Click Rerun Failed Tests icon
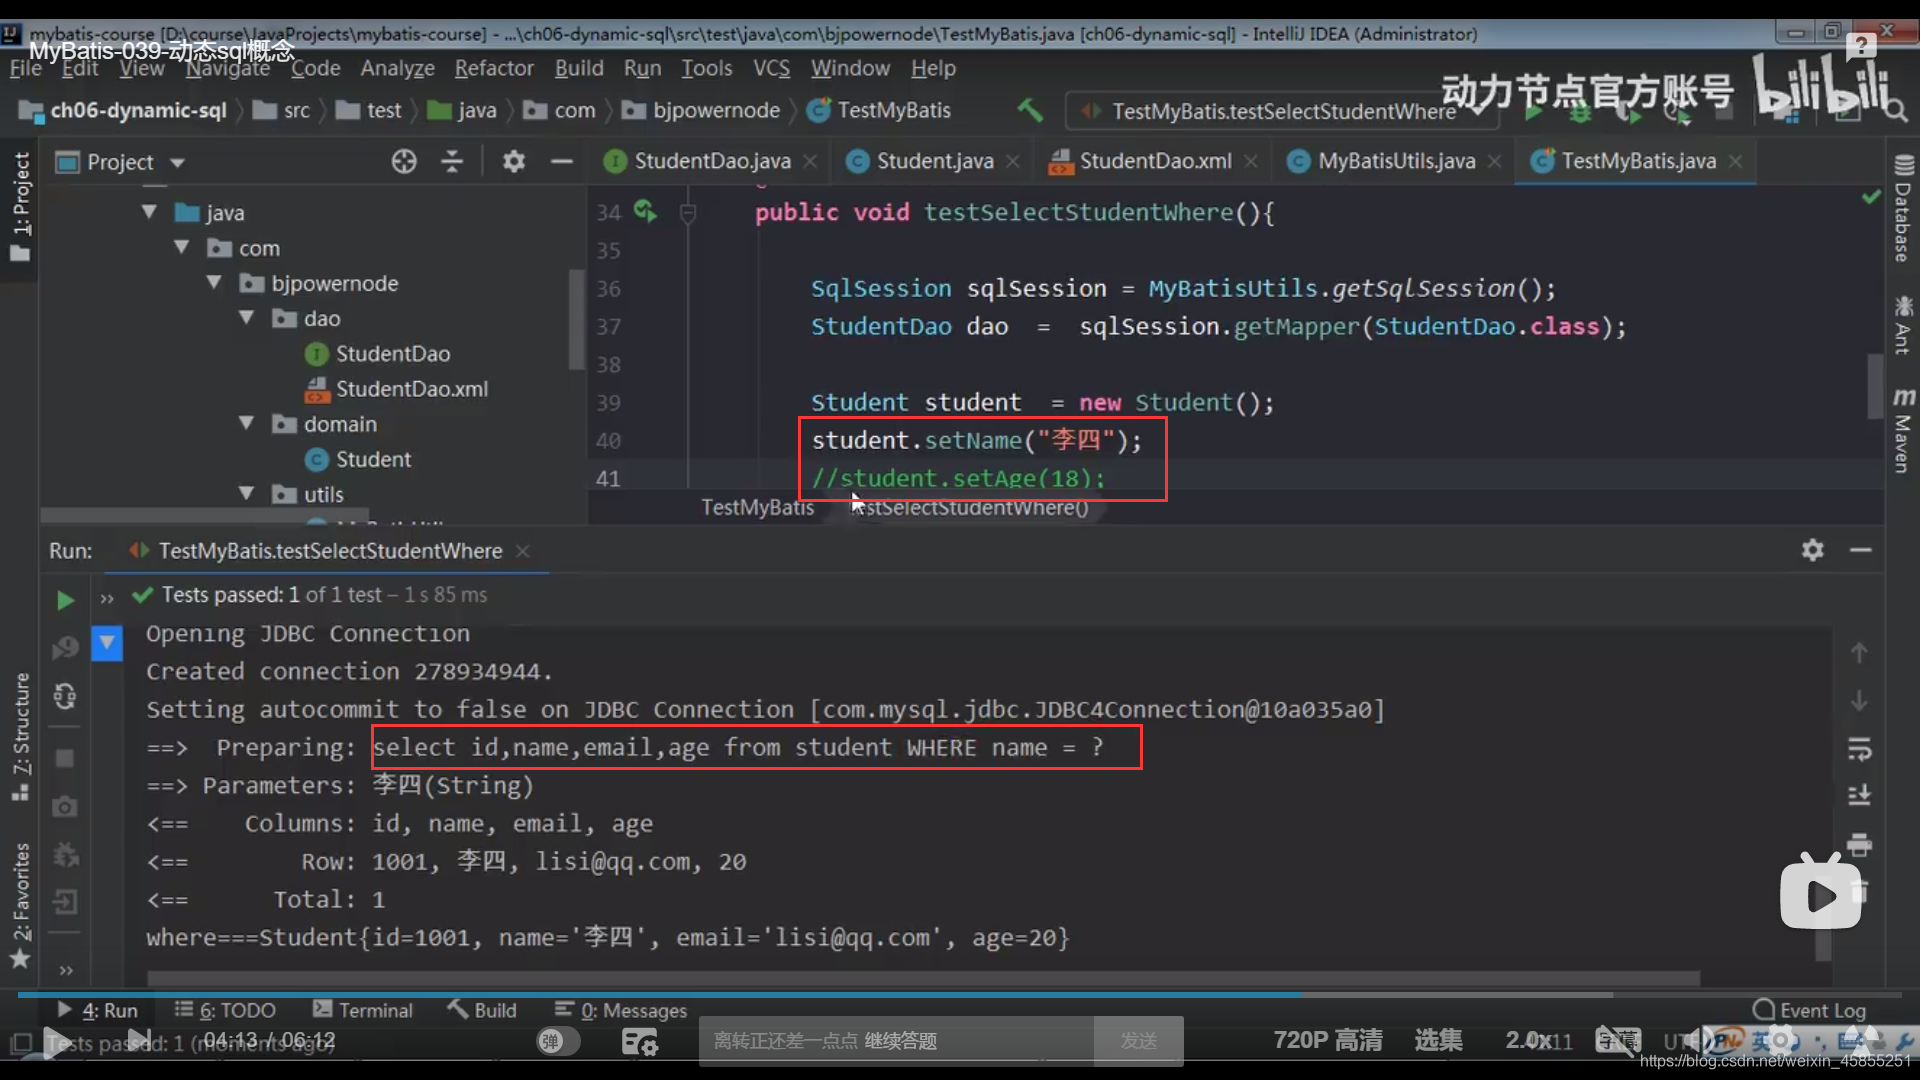 (x=65, y=648)
